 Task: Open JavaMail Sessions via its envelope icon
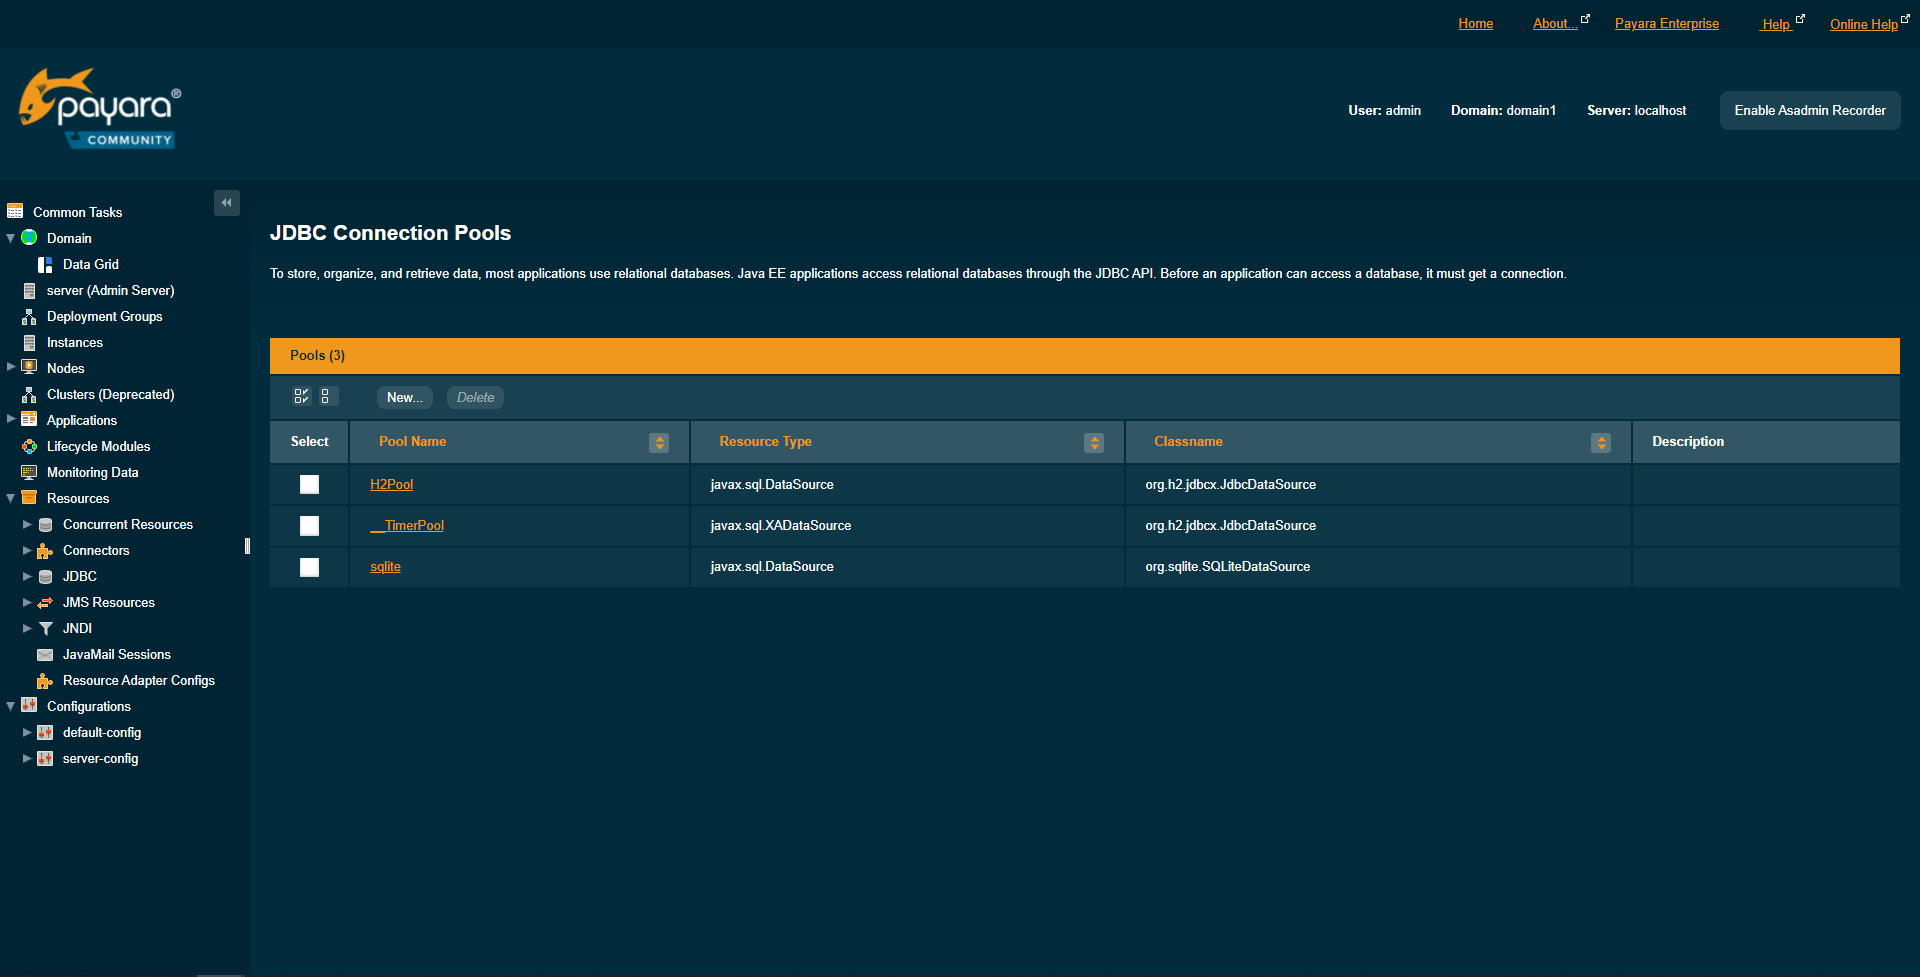tap(45, 654)
